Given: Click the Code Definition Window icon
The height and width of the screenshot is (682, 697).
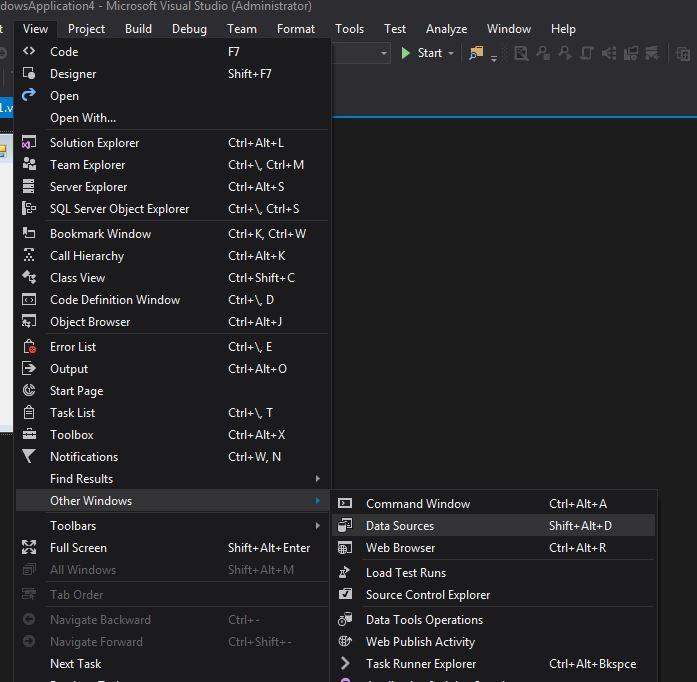Looking at the screenshot, I should pyautogui.click(x=29, y=299).
